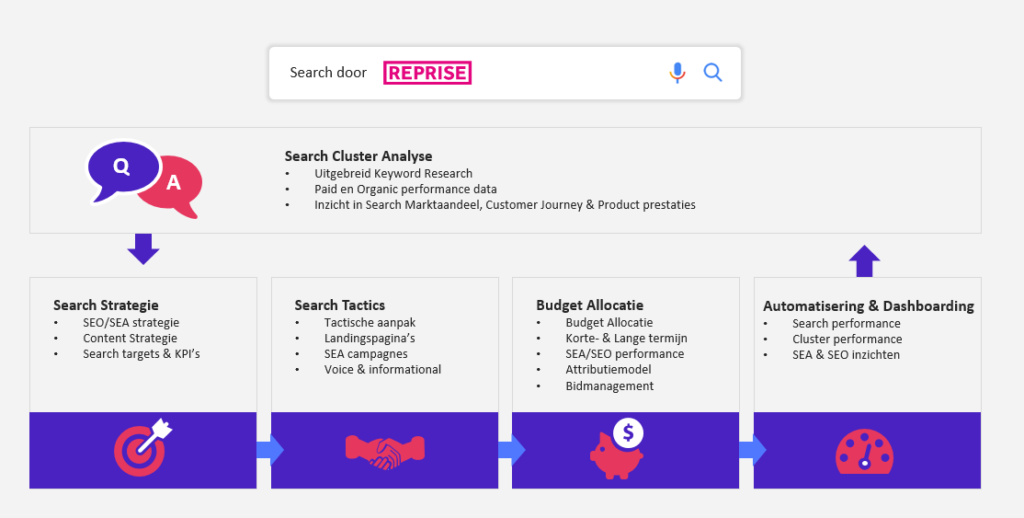Click the magnifying glass search icon
Image resolution: width=1024 pixels, height=518 pixels.
[x=712, y=73]
